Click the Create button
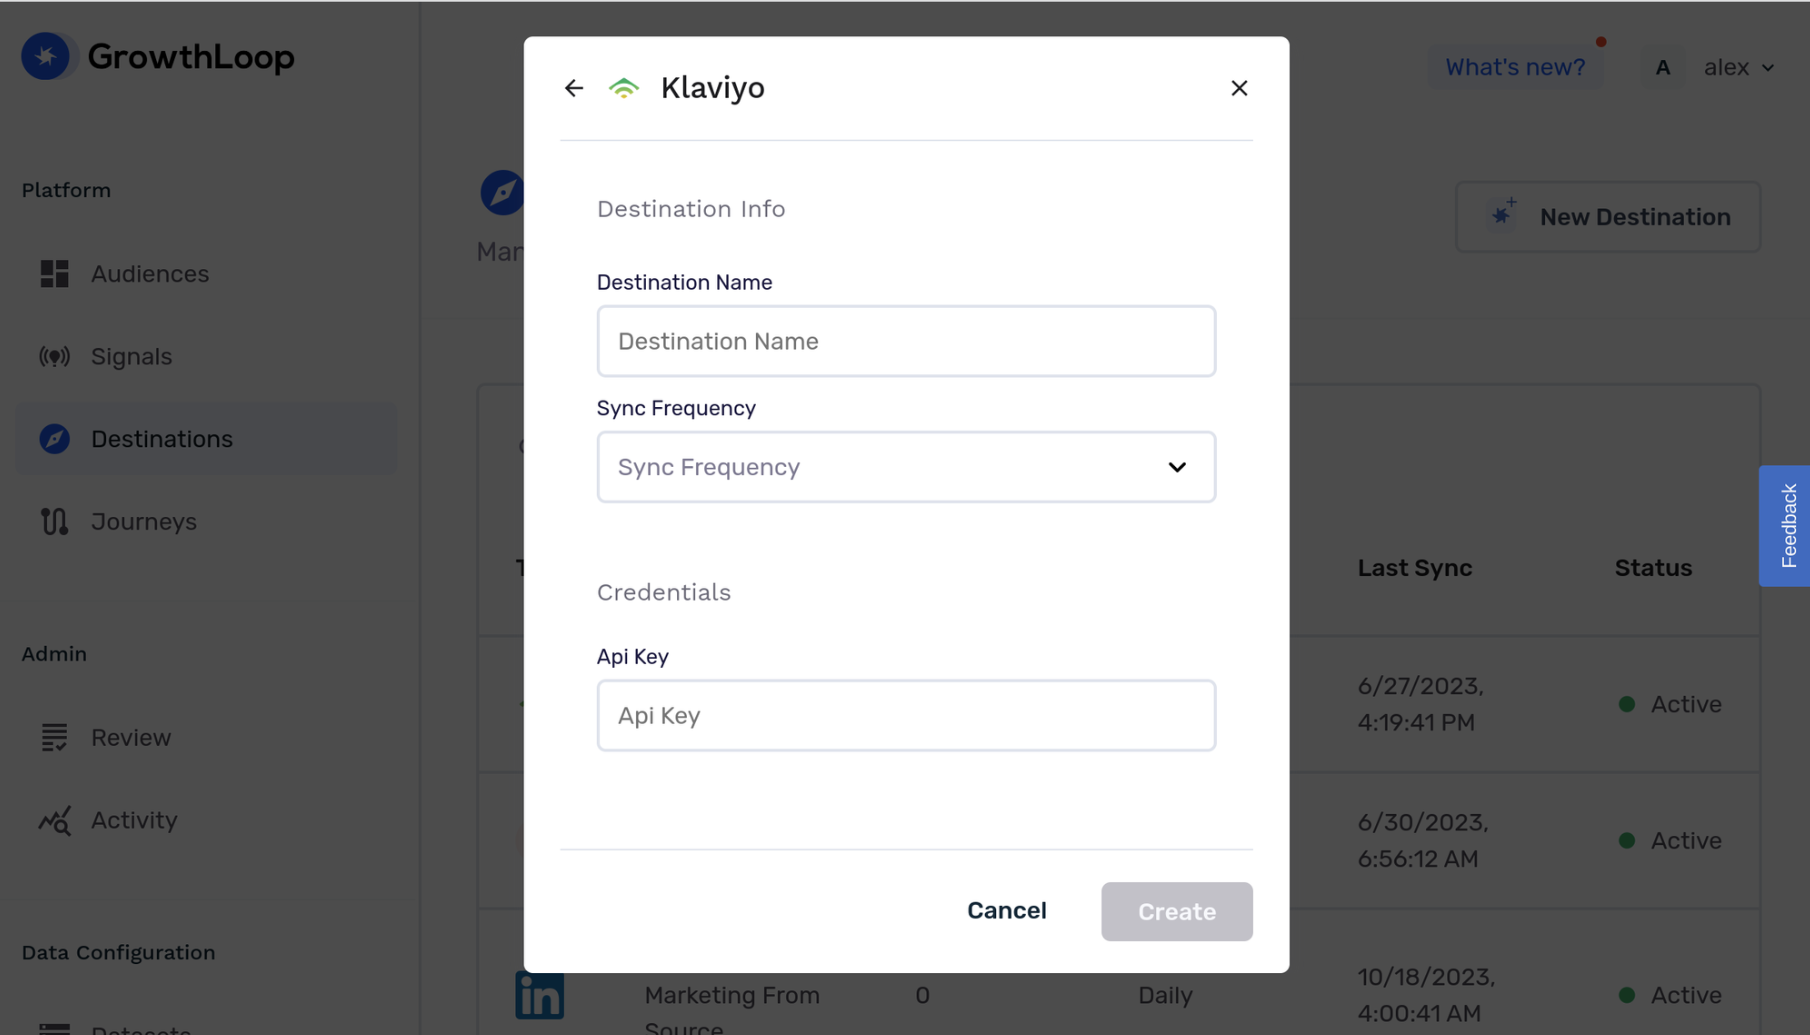Viewport: 1810px width, 1035px height. pos(1176,911)
